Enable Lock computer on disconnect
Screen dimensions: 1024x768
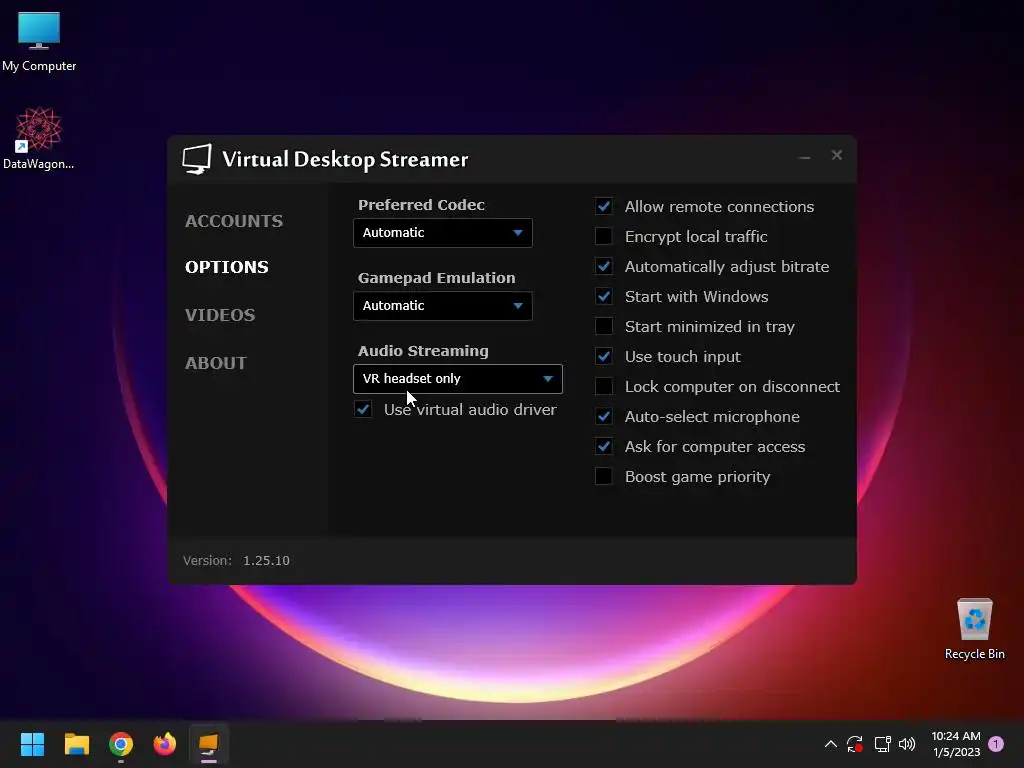click(x=604, y=387)
